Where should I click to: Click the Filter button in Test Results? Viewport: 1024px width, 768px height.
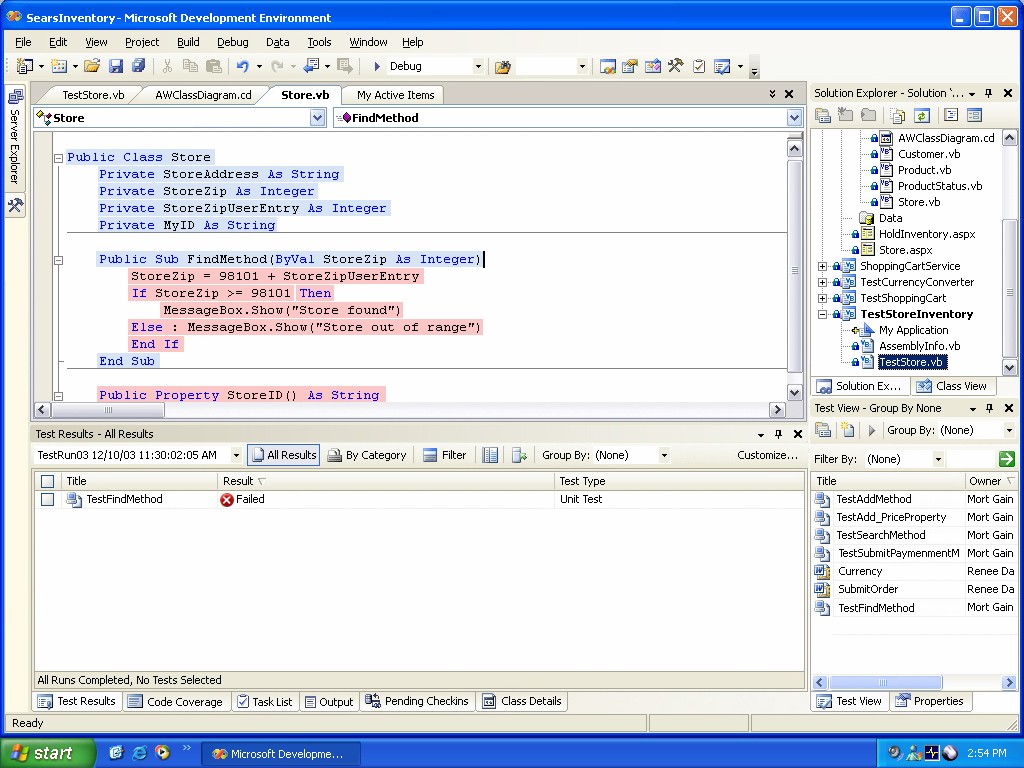(x=445, y=455)
